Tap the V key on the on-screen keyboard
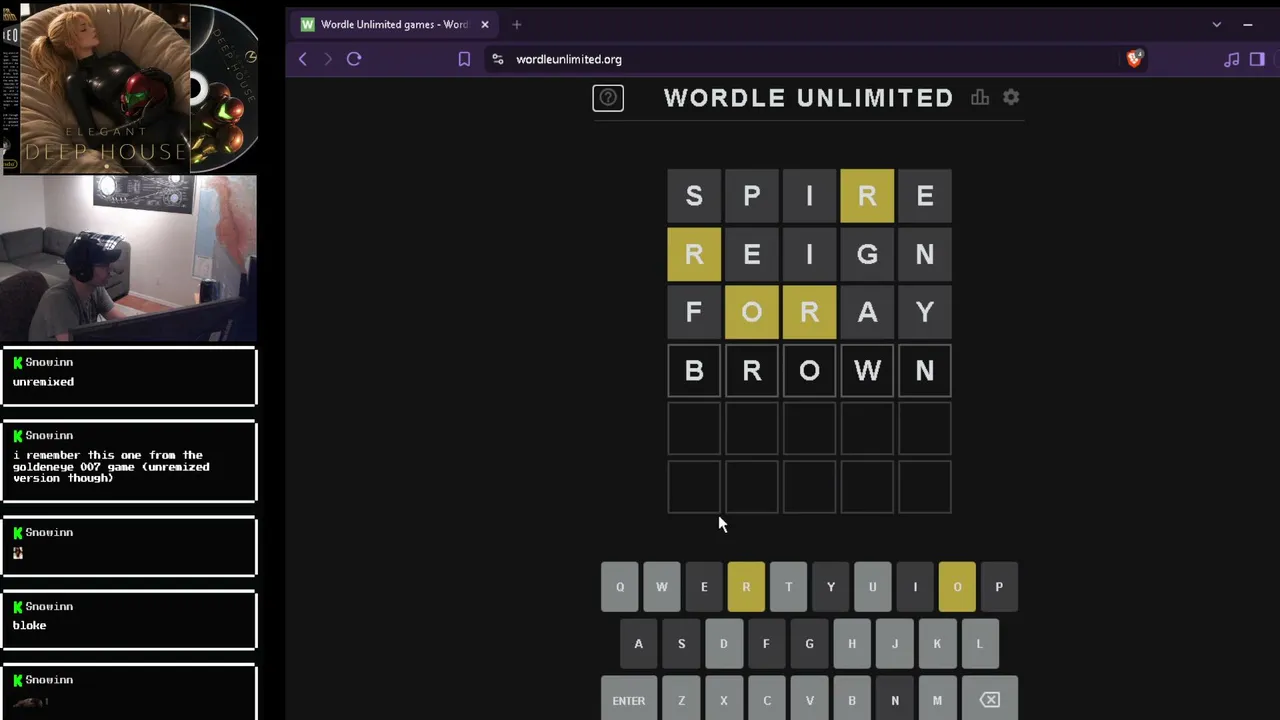The width and height of the screenshot is (1280, 720). [810, 700]
